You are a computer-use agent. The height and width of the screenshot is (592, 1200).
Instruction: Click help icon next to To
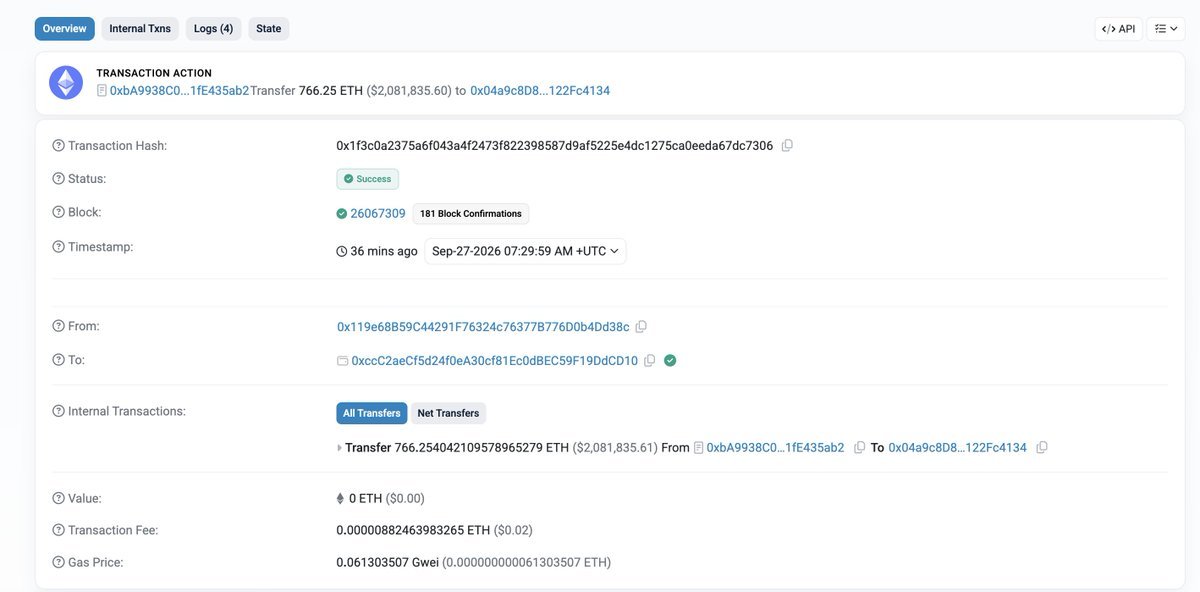click(x=58, y=360)
